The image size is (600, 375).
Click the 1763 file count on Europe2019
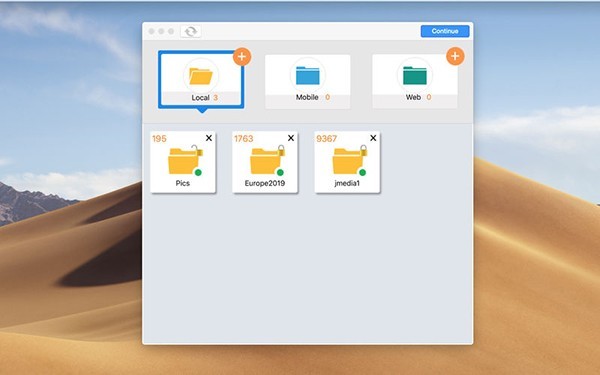[244, 139]
